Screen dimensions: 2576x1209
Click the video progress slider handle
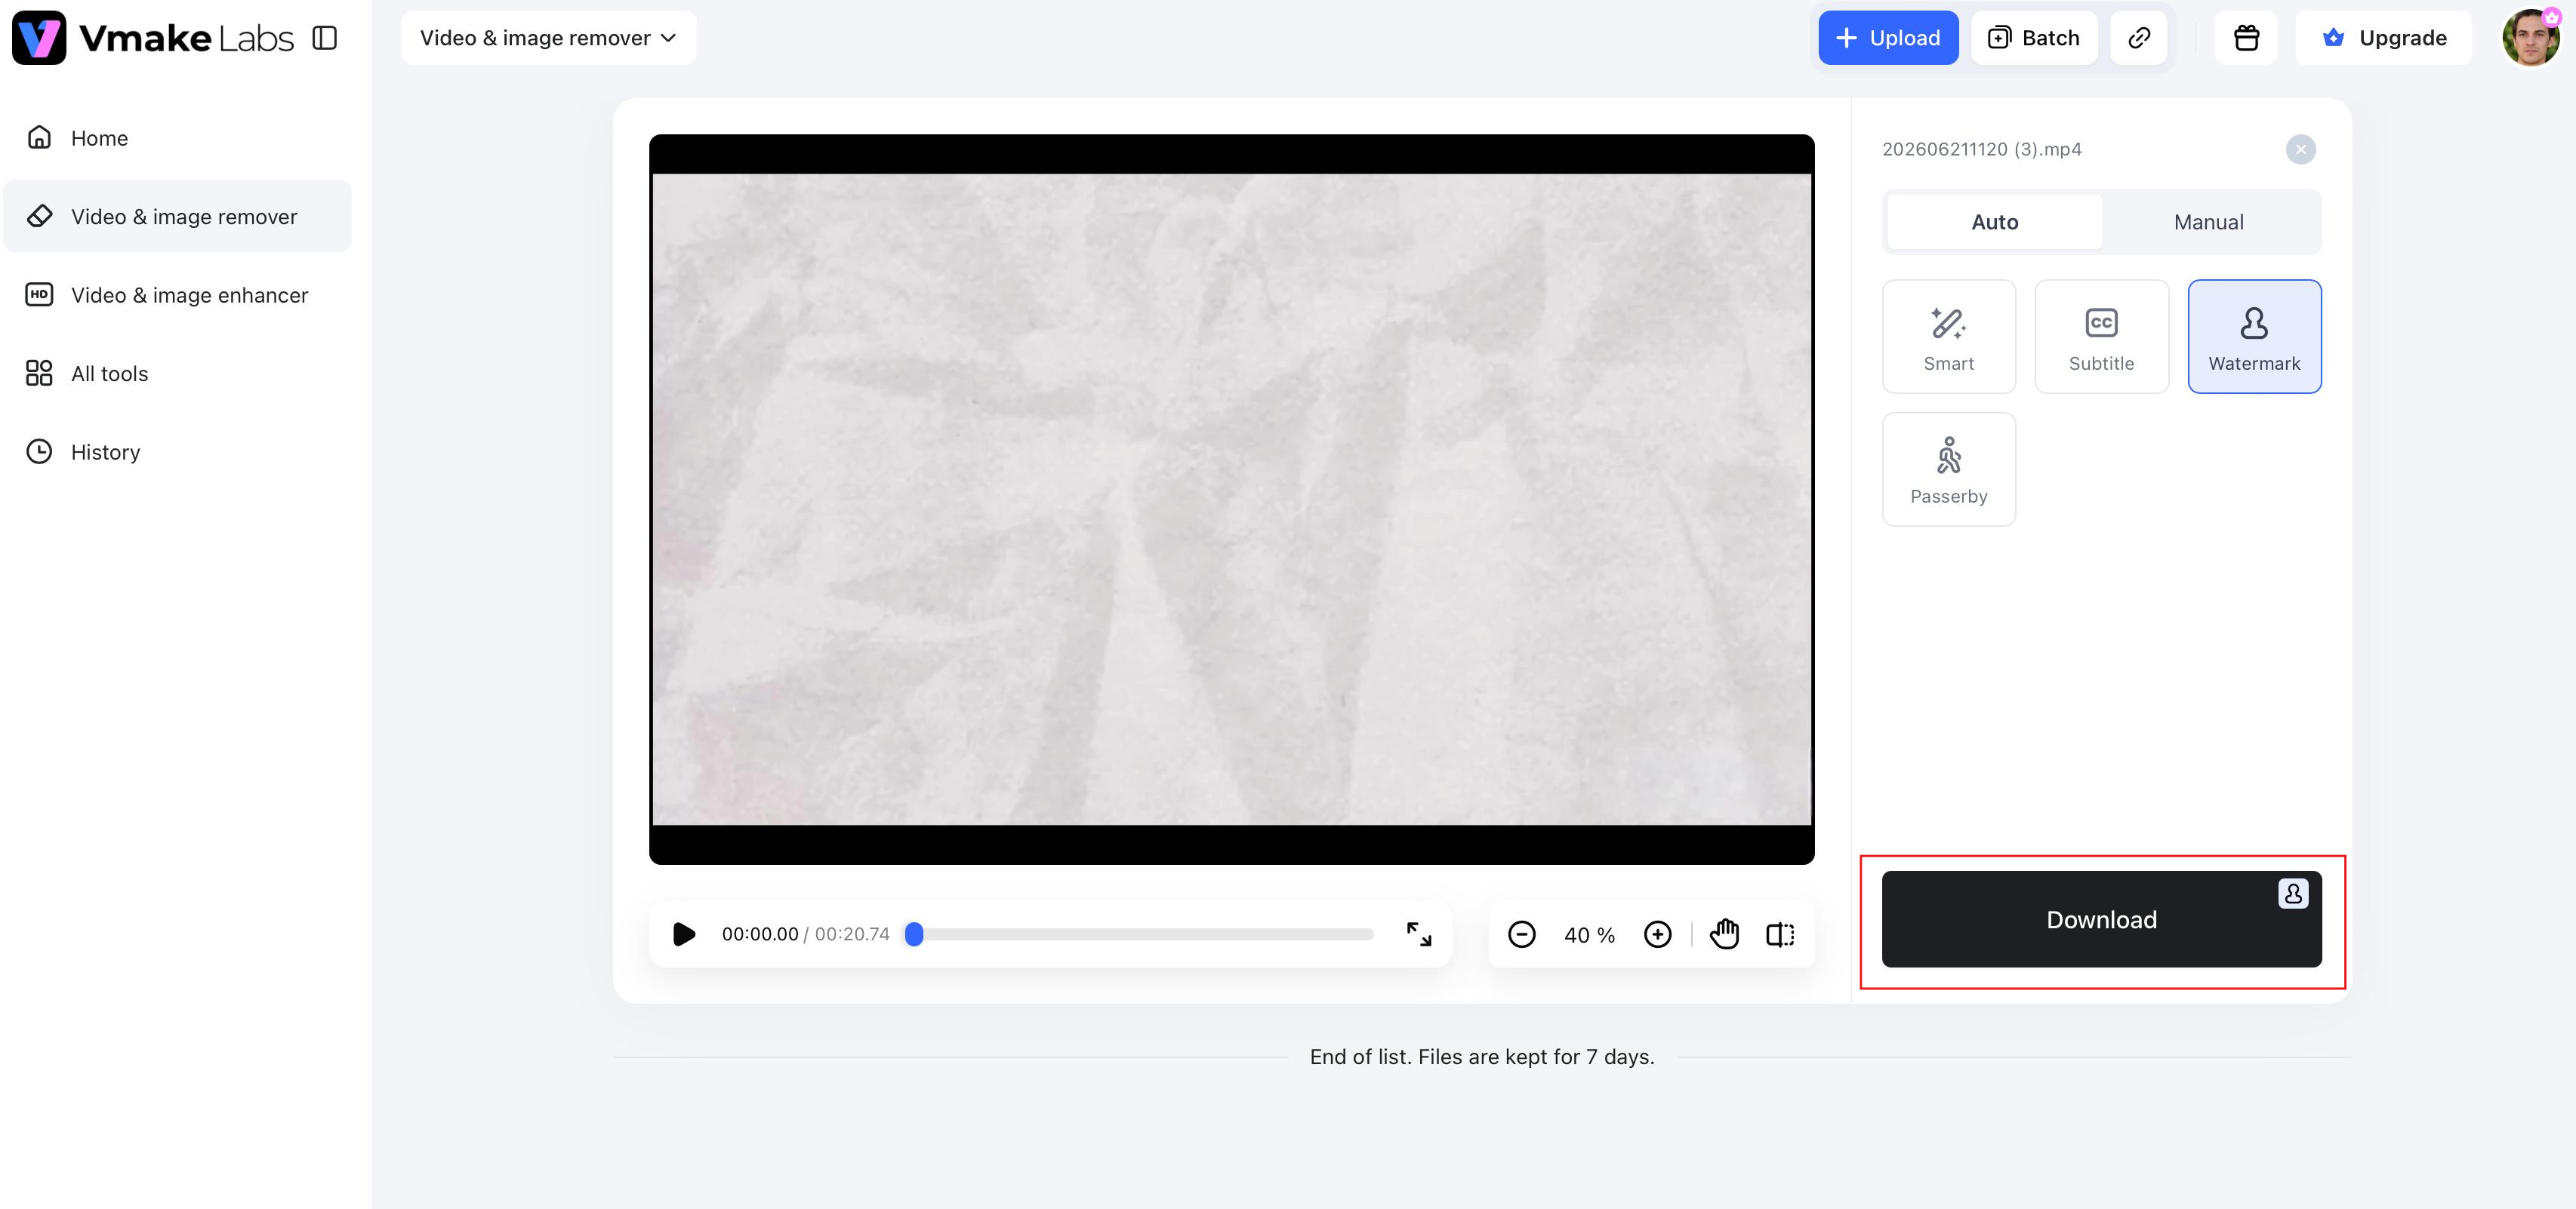coord(914,934)
